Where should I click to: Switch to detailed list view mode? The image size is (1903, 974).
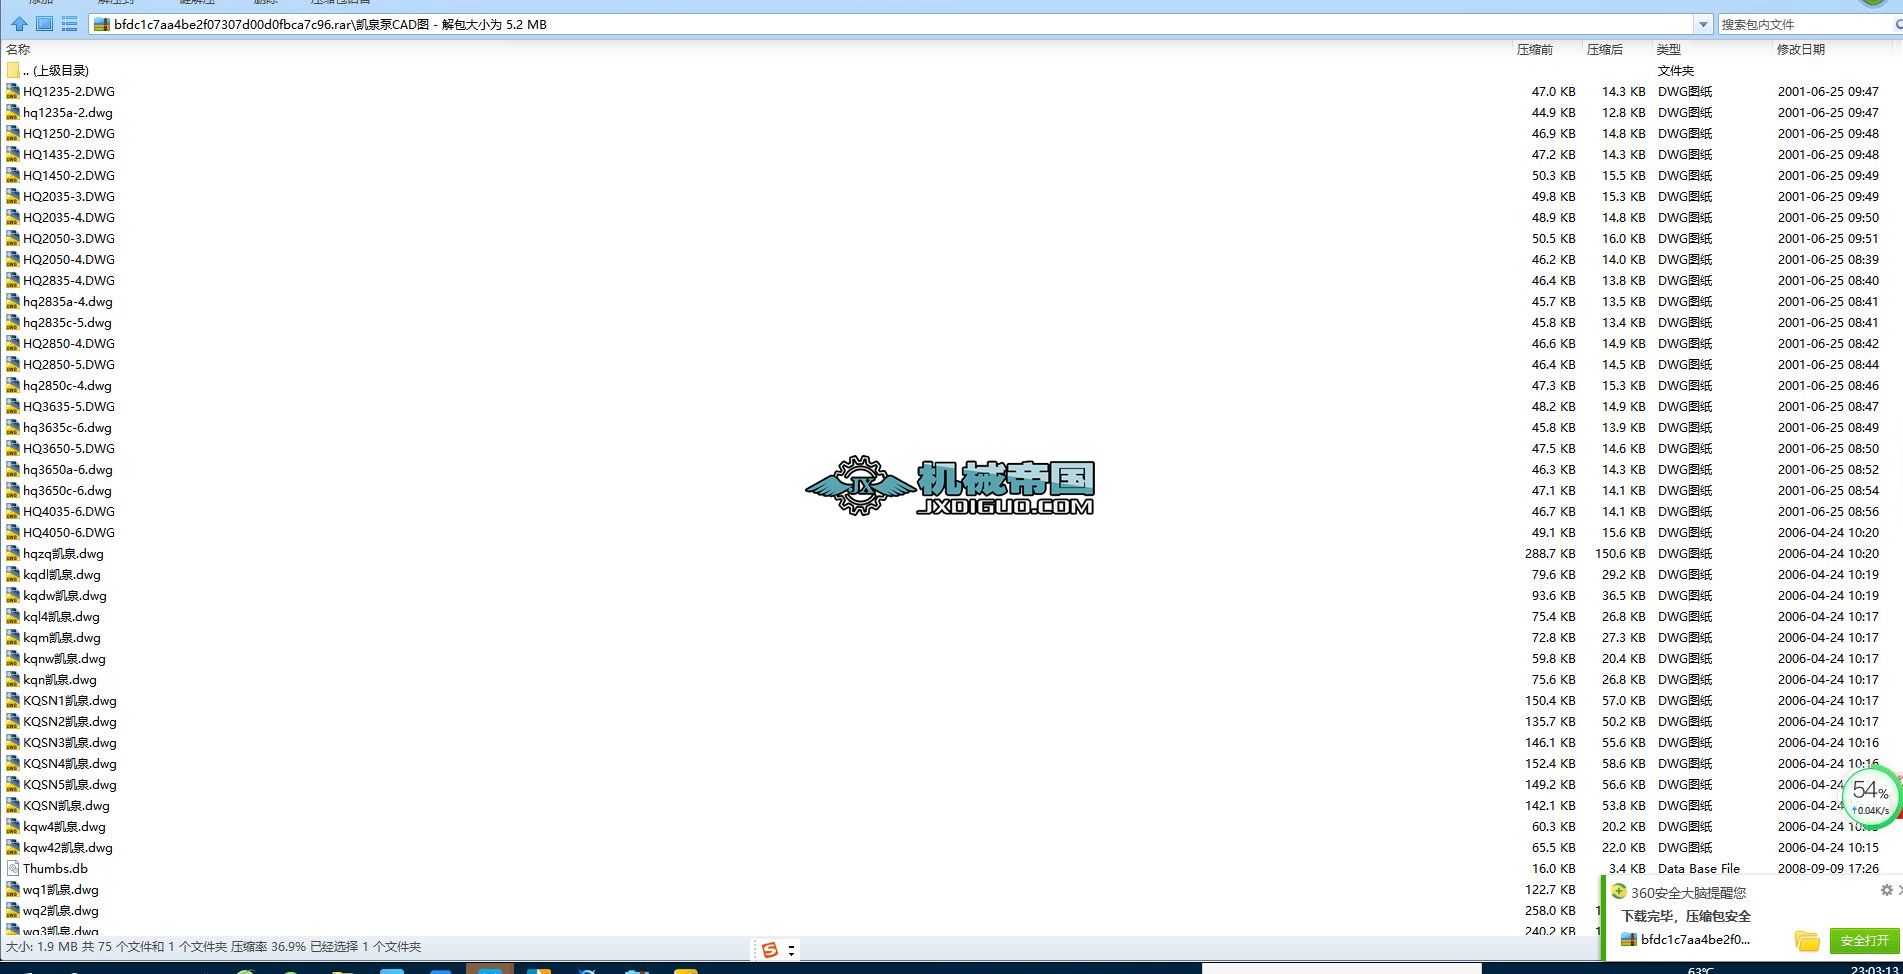(x=69, y=24)
